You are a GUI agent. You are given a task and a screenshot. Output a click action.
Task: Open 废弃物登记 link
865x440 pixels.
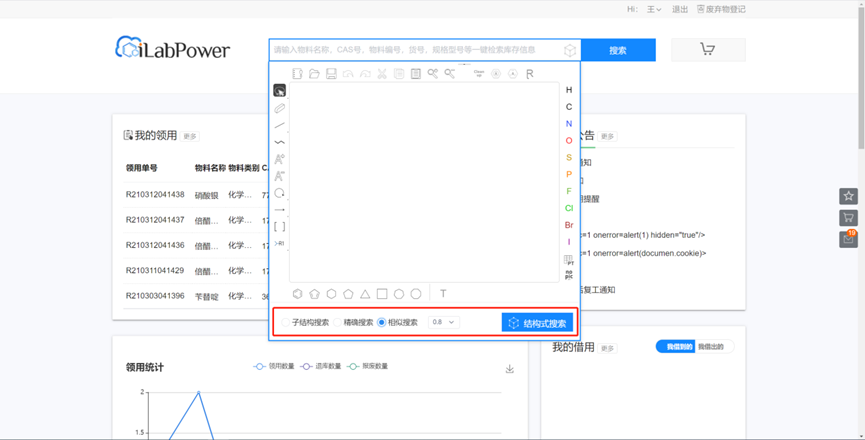(x=721, y=9)
